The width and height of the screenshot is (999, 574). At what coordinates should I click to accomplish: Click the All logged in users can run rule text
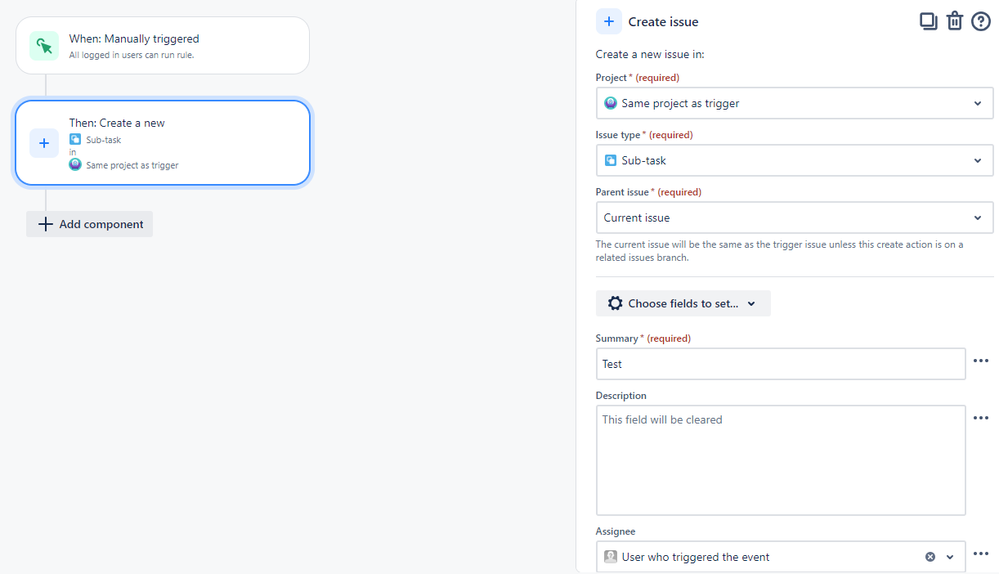(131, 55)
